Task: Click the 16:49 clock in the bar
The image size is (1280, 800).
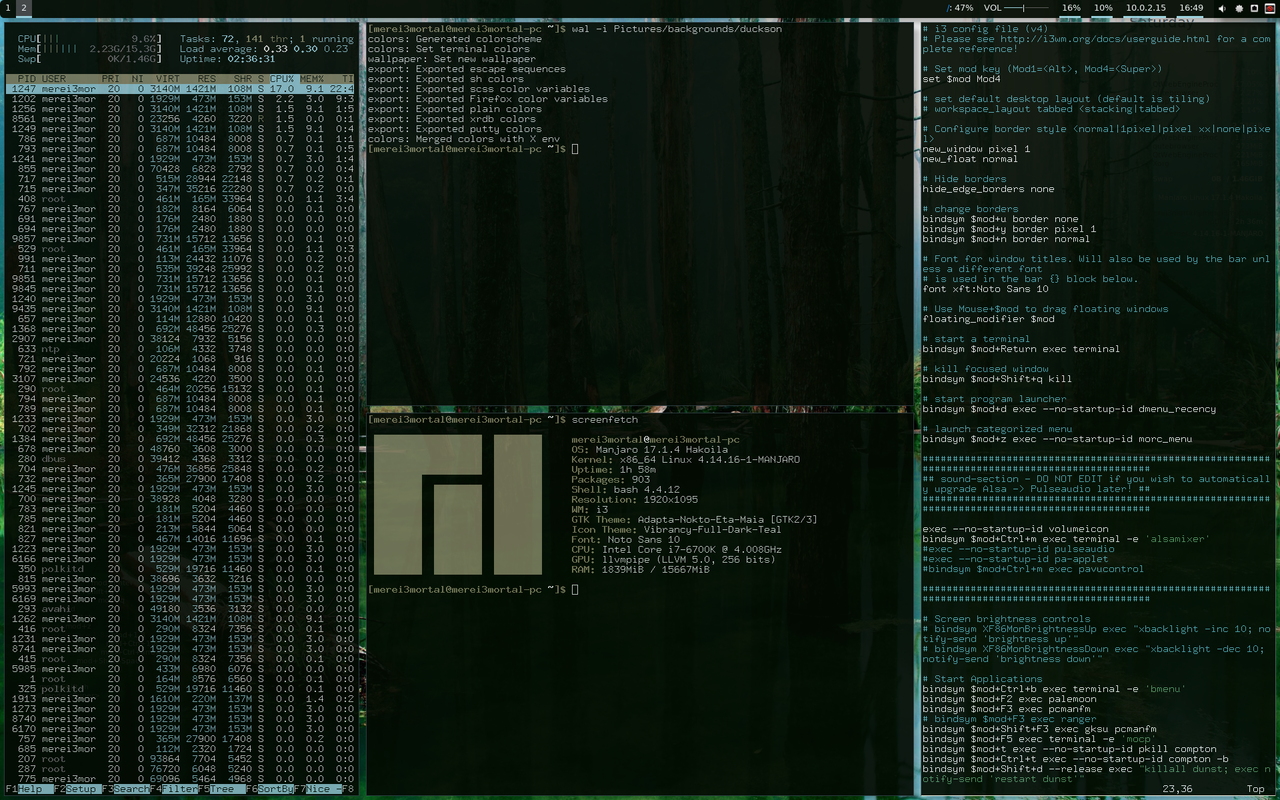Action: click(x=1191, y=8)
